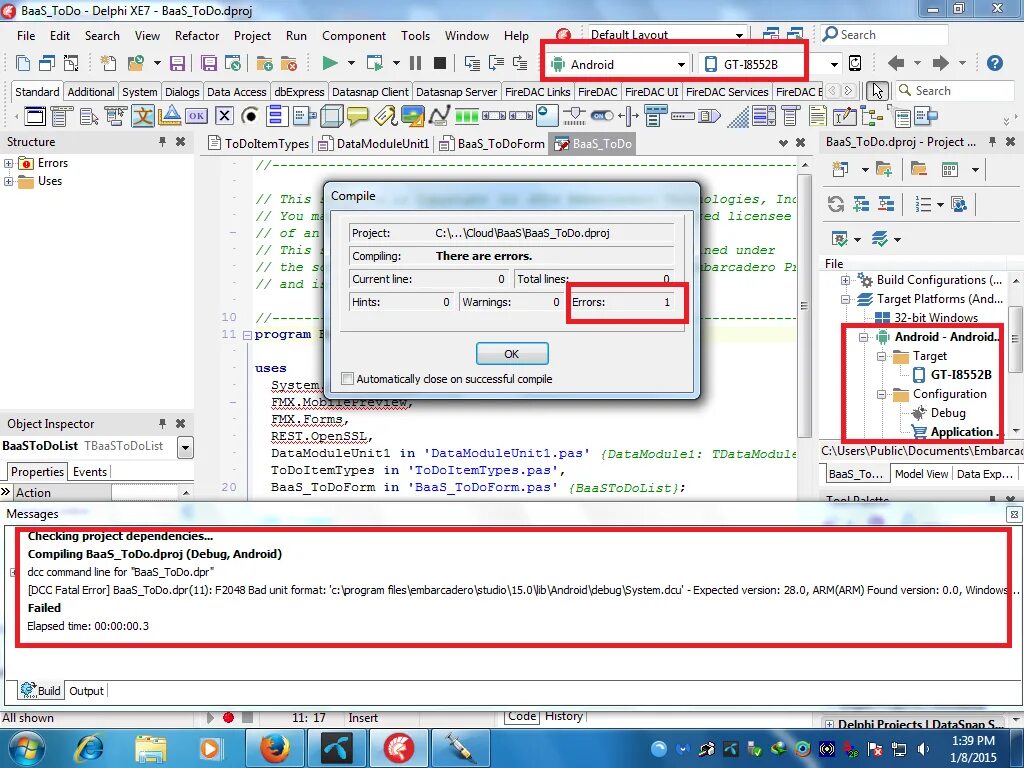Click OK in Compile dialog
The height and width of the screenshot is (768, 1024).
[512, 353]
